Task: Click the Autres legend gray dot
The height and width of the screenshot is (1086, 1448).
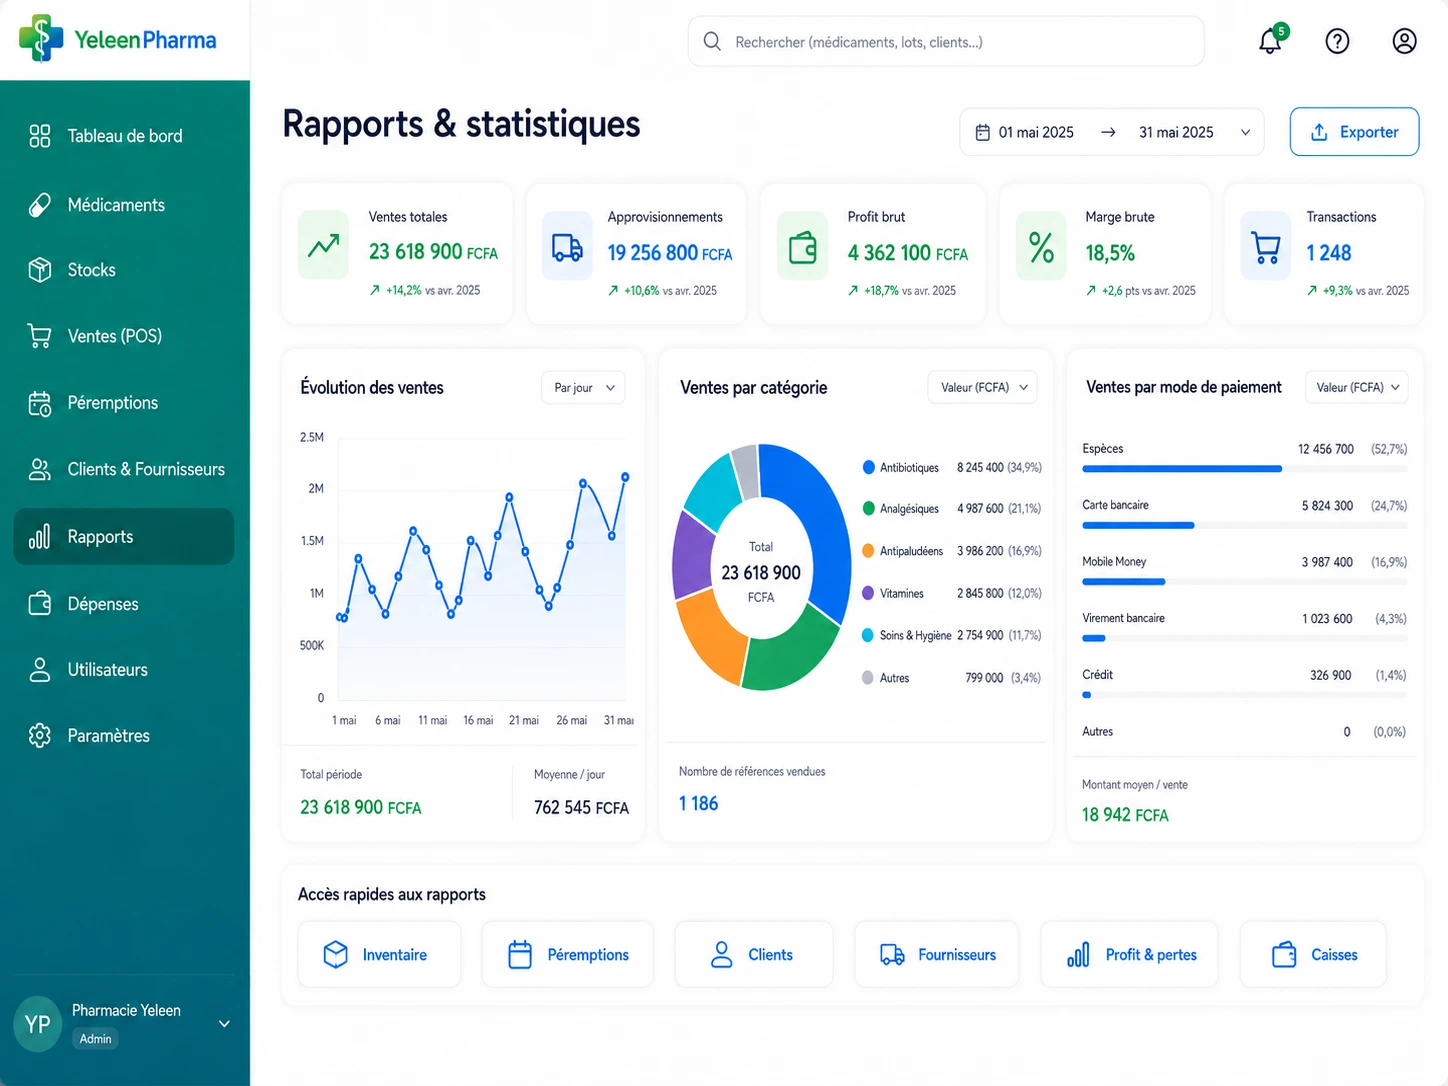Action: 868,678
